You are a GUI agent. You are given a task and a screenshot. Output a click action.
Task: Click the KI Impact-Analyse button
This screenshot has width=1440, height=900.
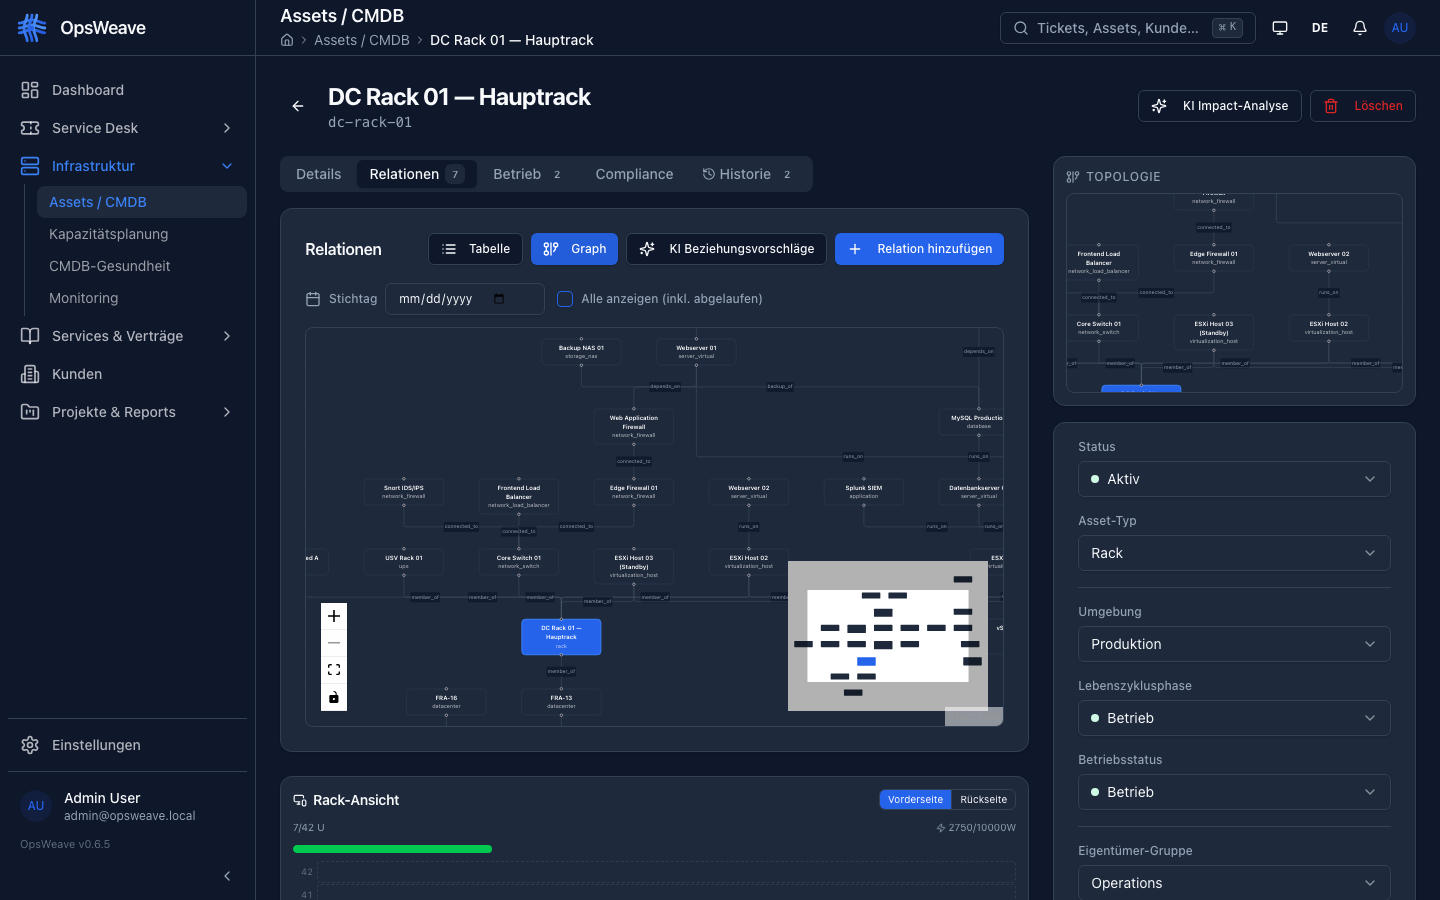[1220, 106]
